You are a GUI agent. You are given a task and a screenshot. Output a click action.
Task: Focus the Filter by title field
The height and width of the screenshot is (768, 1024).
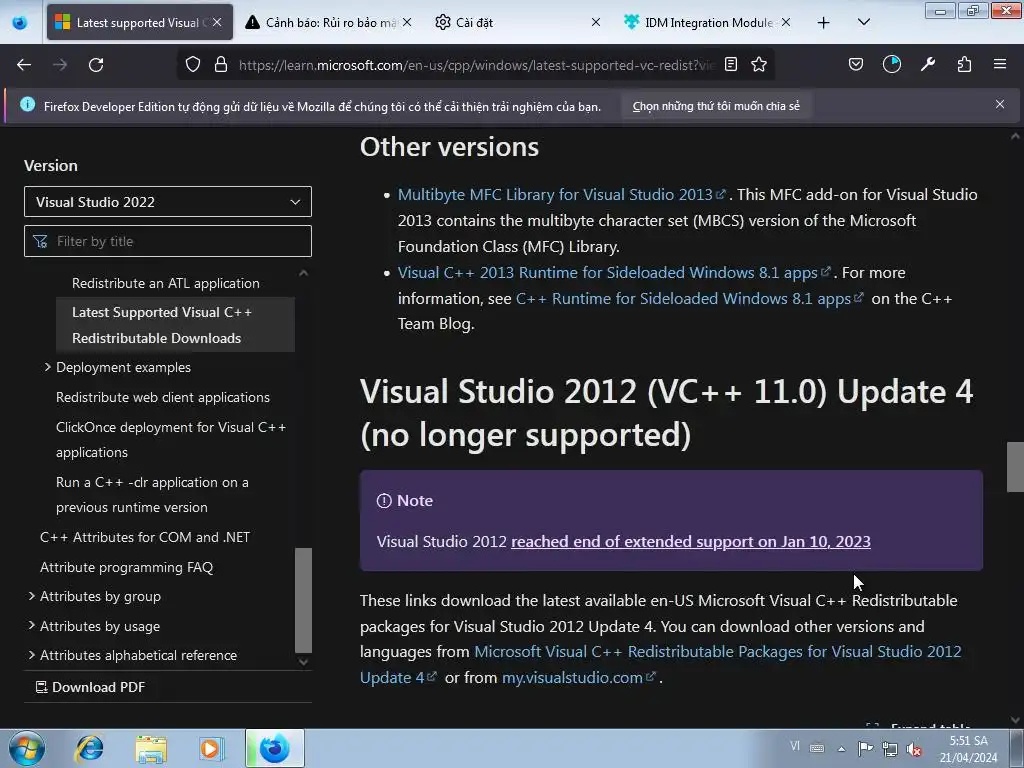(168, 242)
